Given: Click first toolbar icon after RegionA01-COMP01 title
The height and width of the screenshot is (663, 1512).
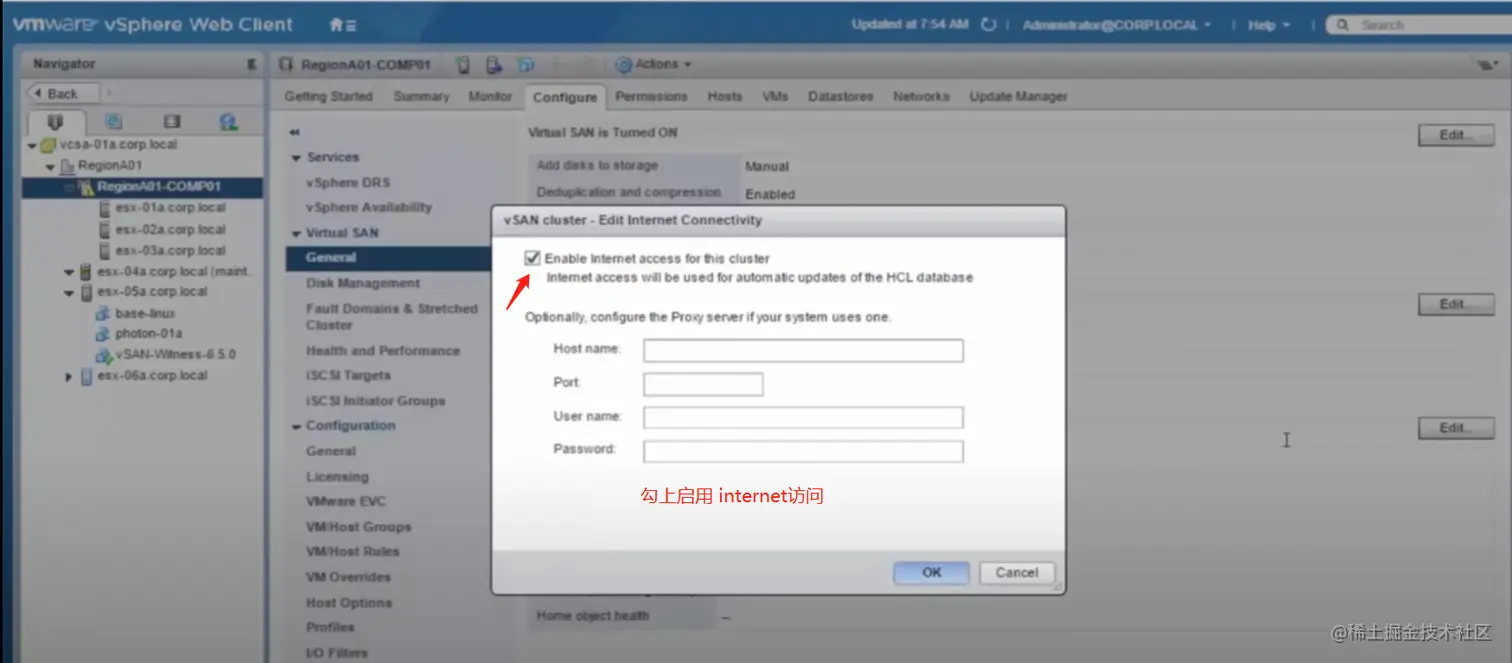Looking at the screenshot, I should 463,65.
